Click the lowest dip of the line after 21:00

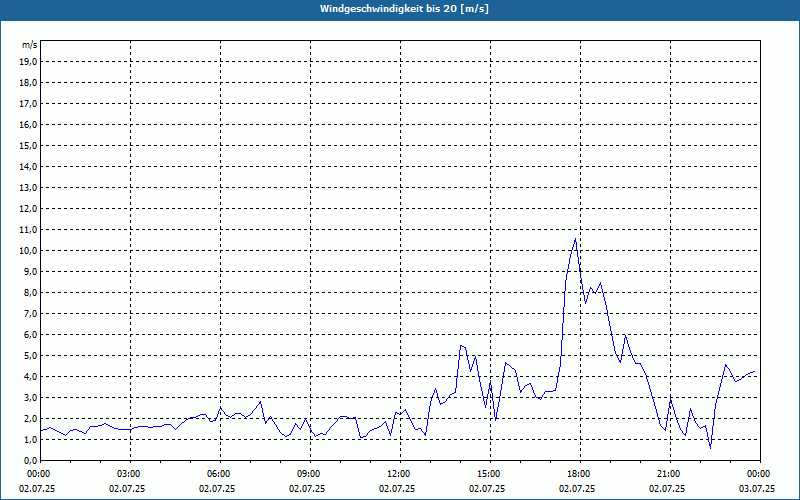[710, 448]
